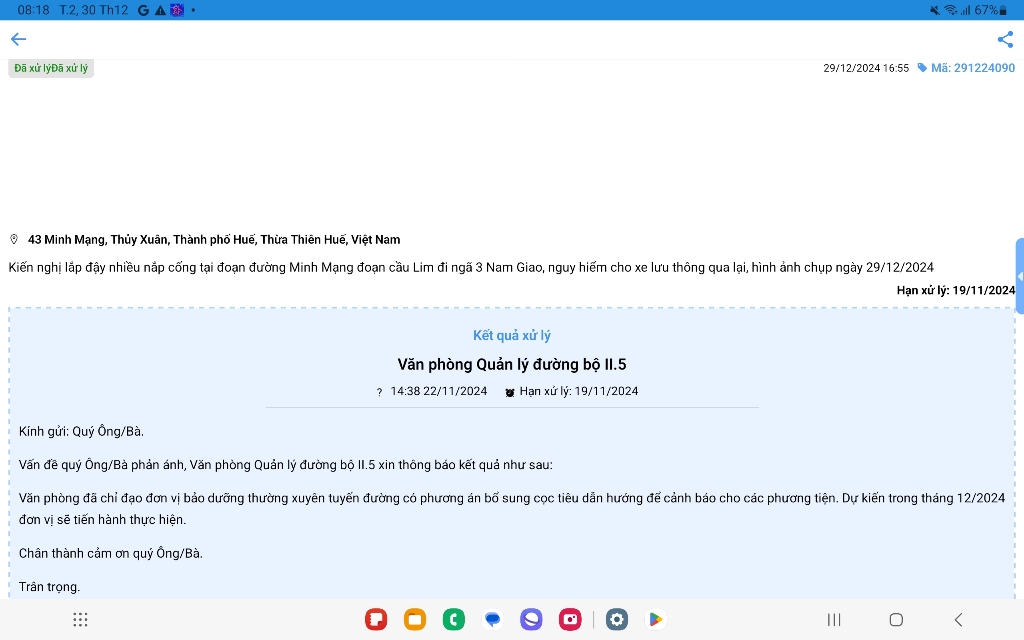Share this report using share icon

point(1005,40)
